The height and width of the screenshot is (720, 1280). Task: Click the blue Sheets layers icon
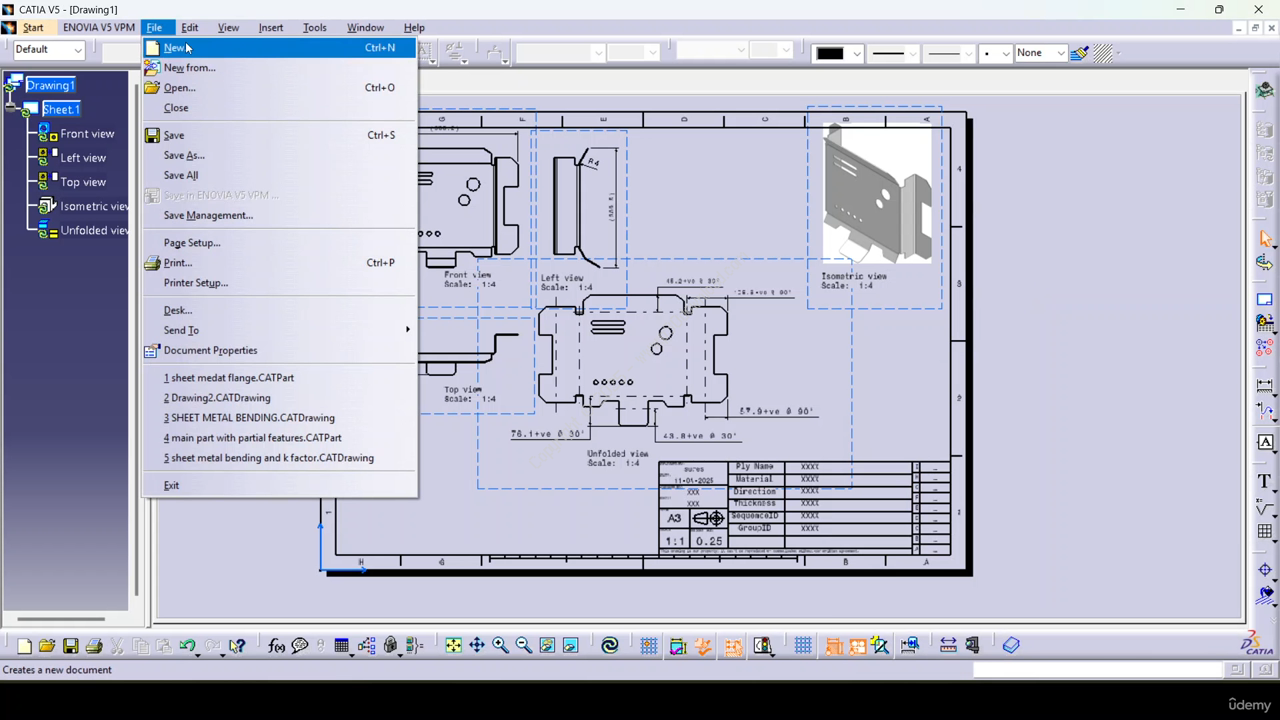(x=1011, y=645)
